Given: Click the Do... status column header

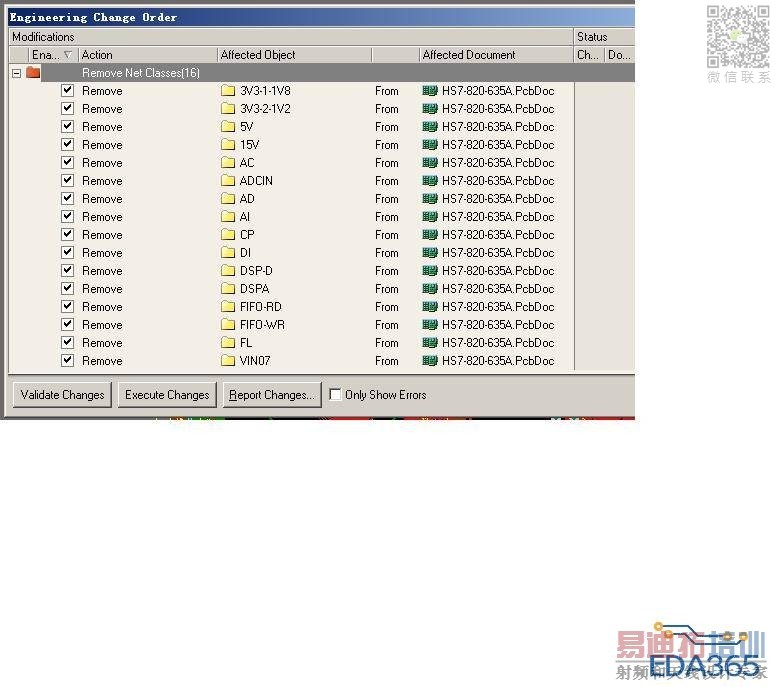Looking at the screenshot, I should click(x=620, y=55).
